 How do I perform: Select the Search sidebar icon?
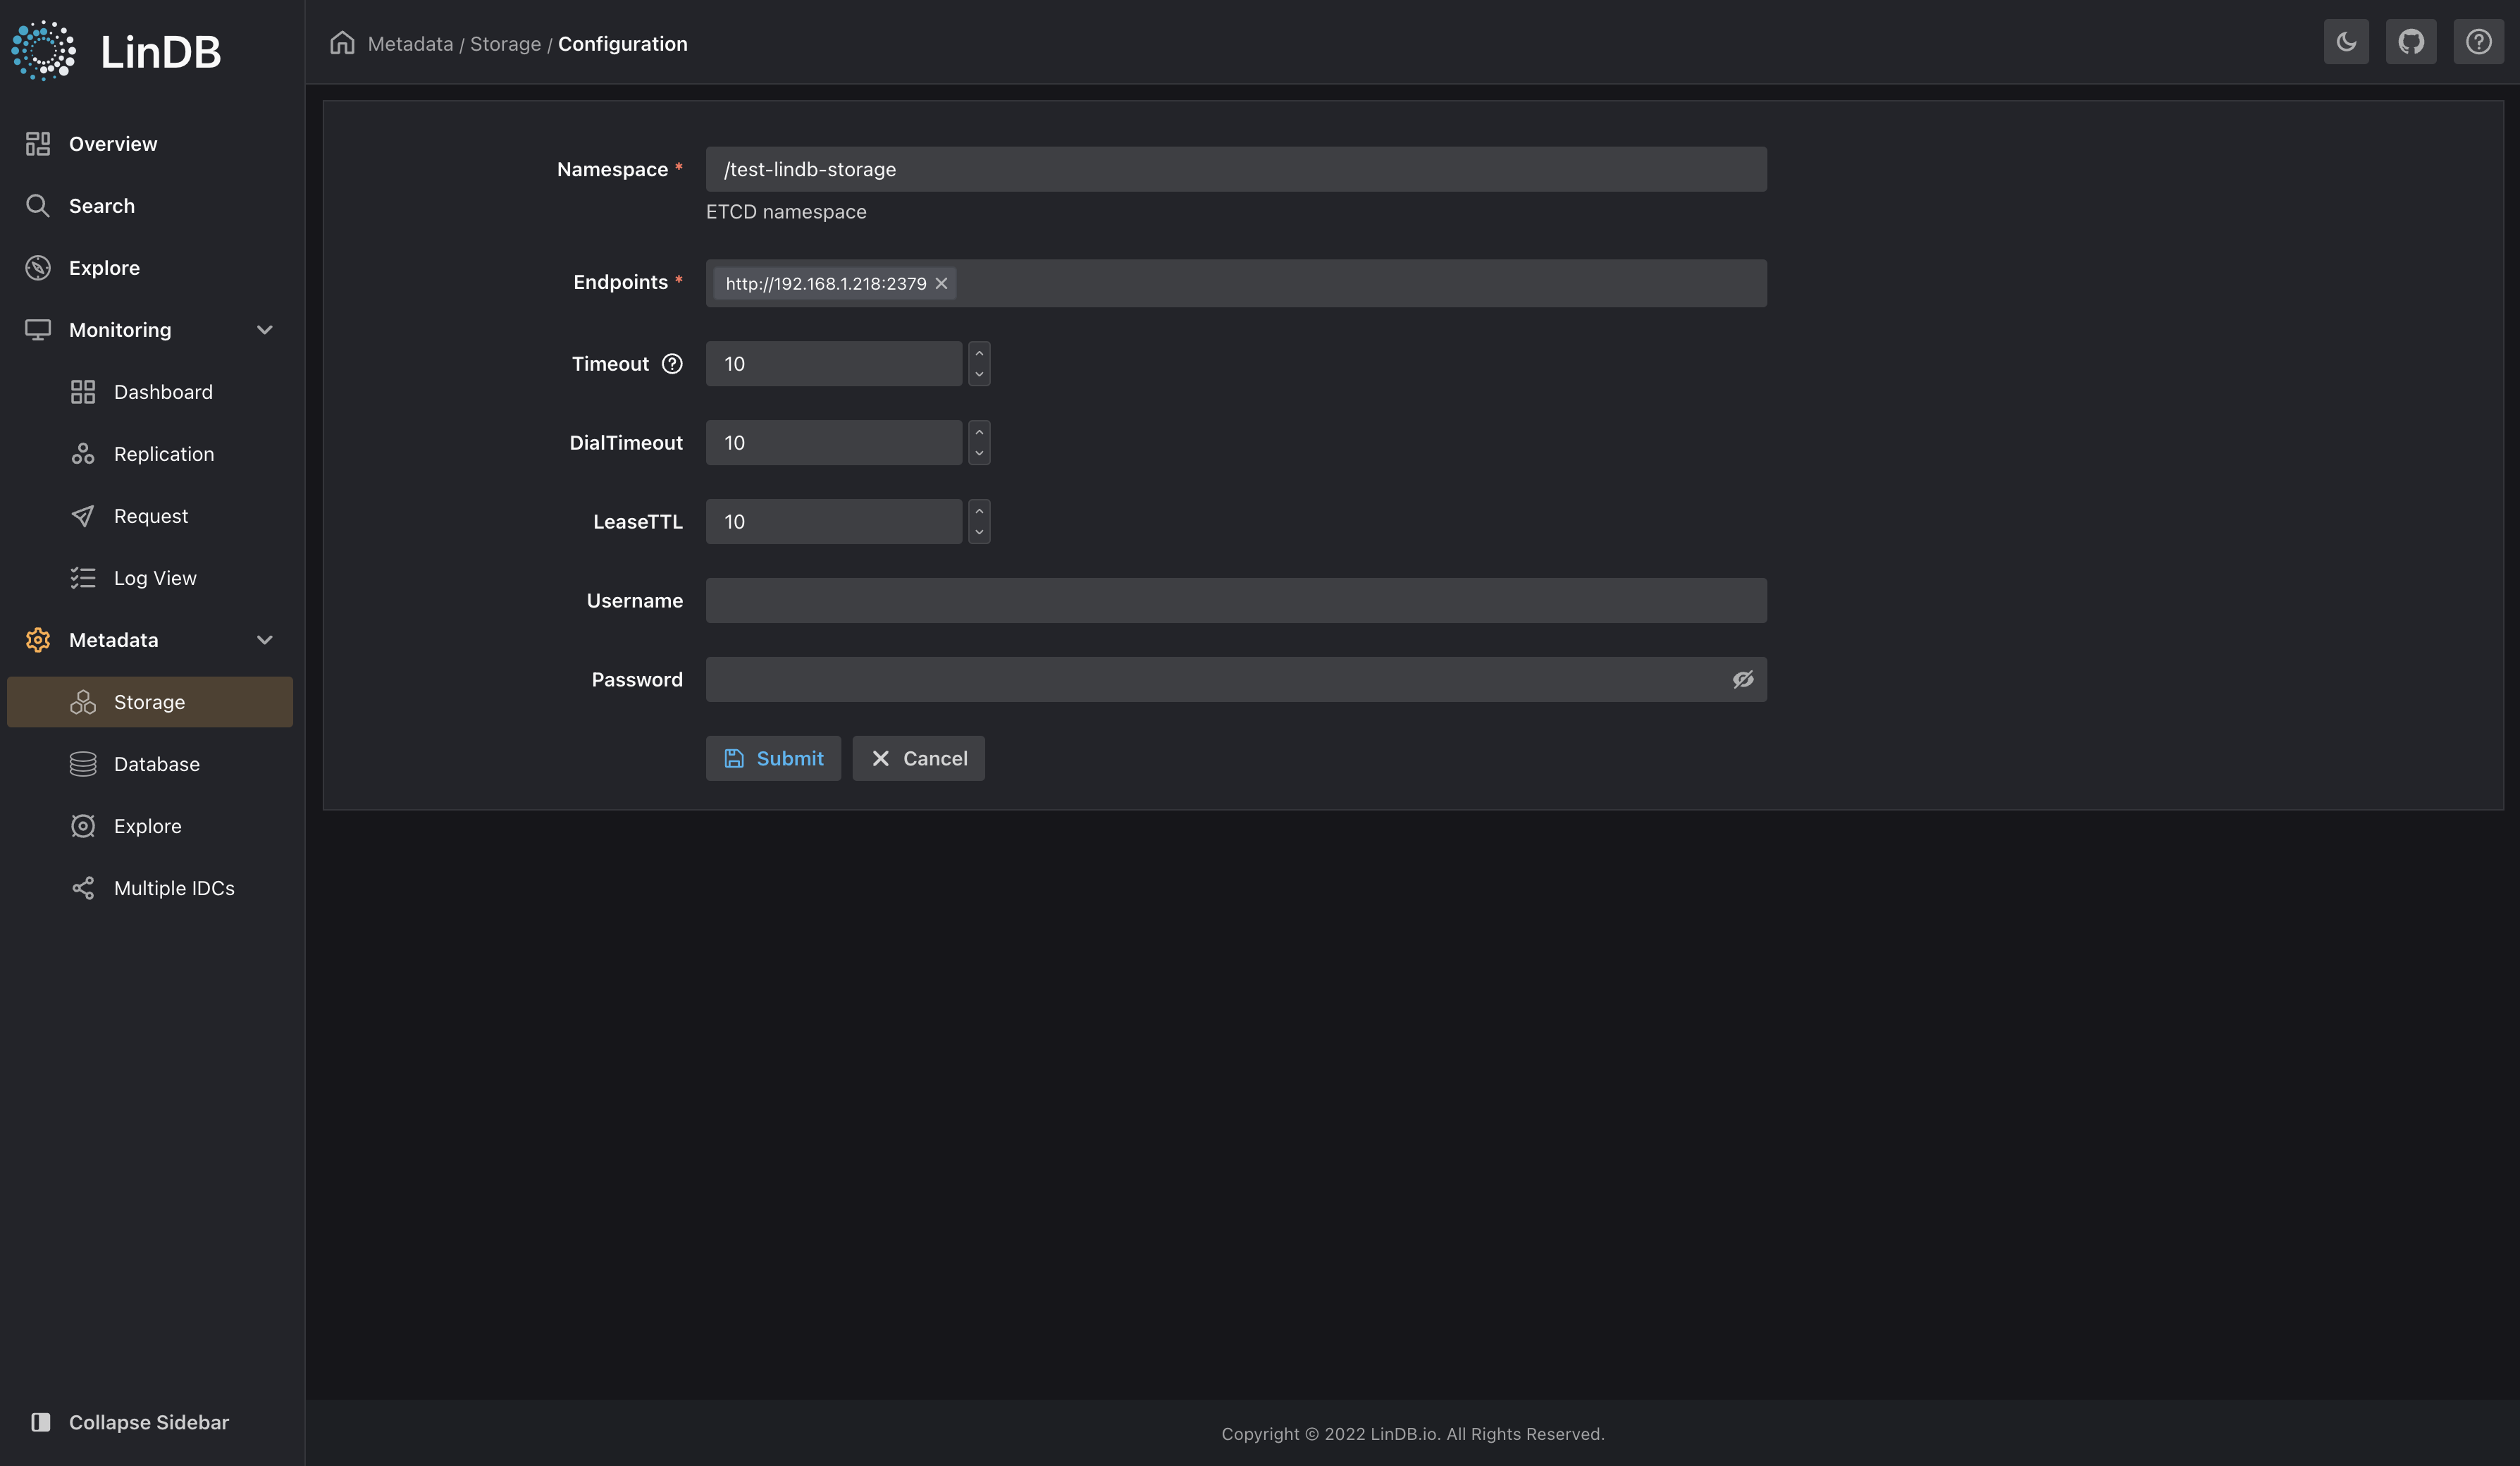(101, 205)
